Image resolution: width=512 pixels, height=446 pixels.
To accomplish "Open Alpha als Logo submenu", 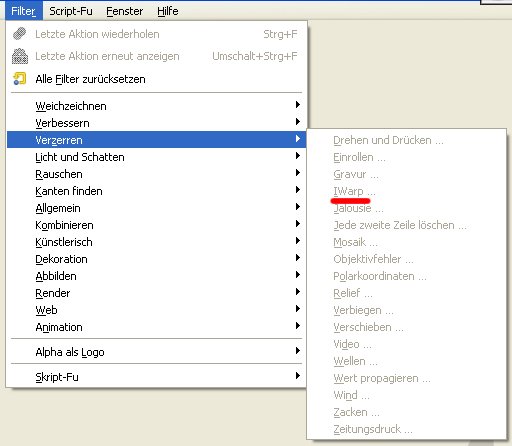I will click(156, 352).
